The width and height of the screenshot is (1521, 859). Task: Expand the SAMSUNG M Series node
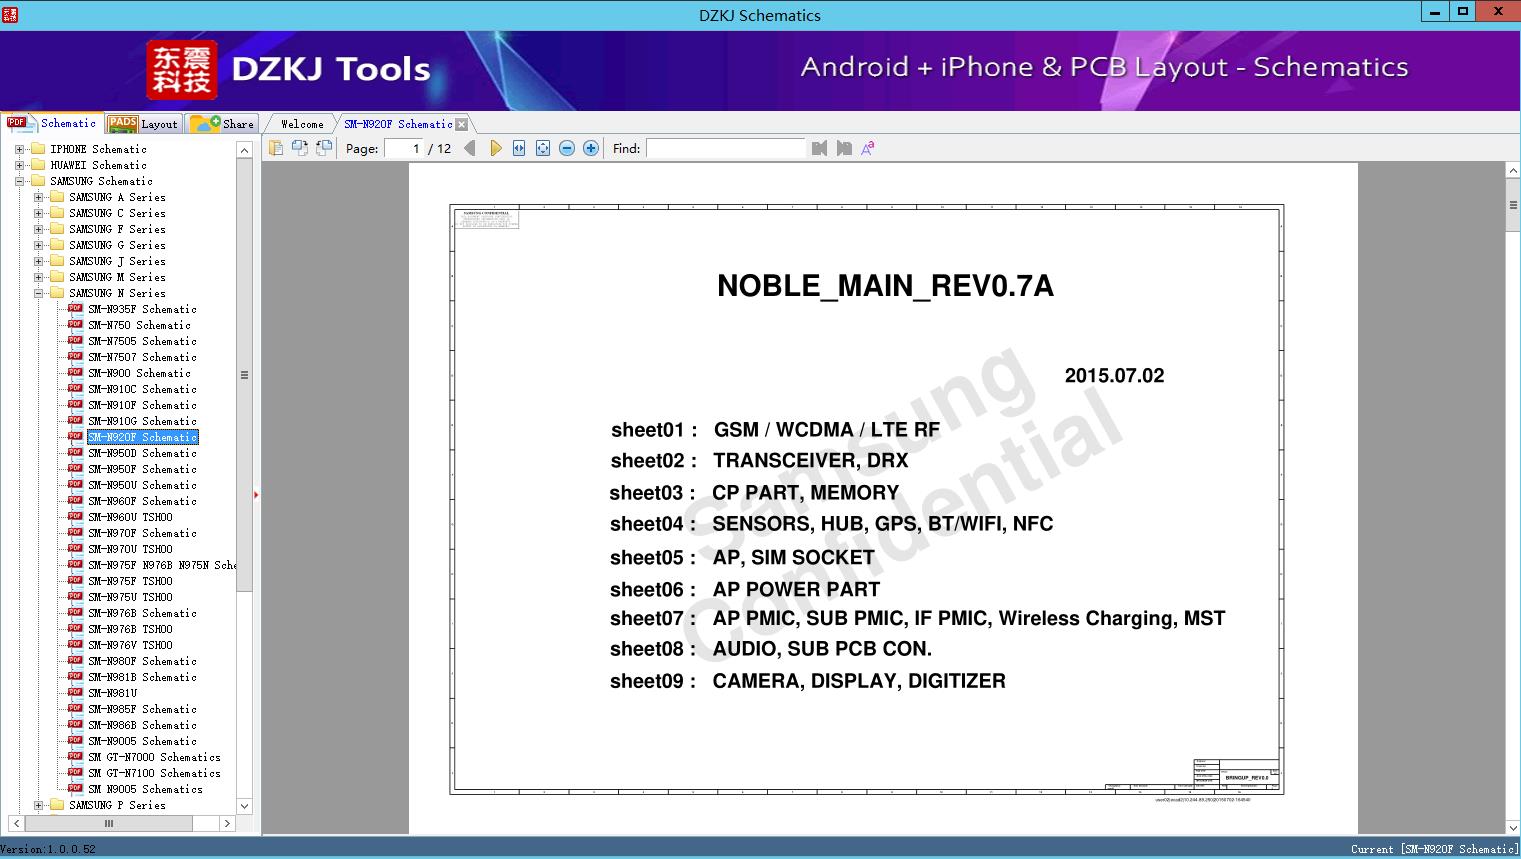[x=38, y=277]
